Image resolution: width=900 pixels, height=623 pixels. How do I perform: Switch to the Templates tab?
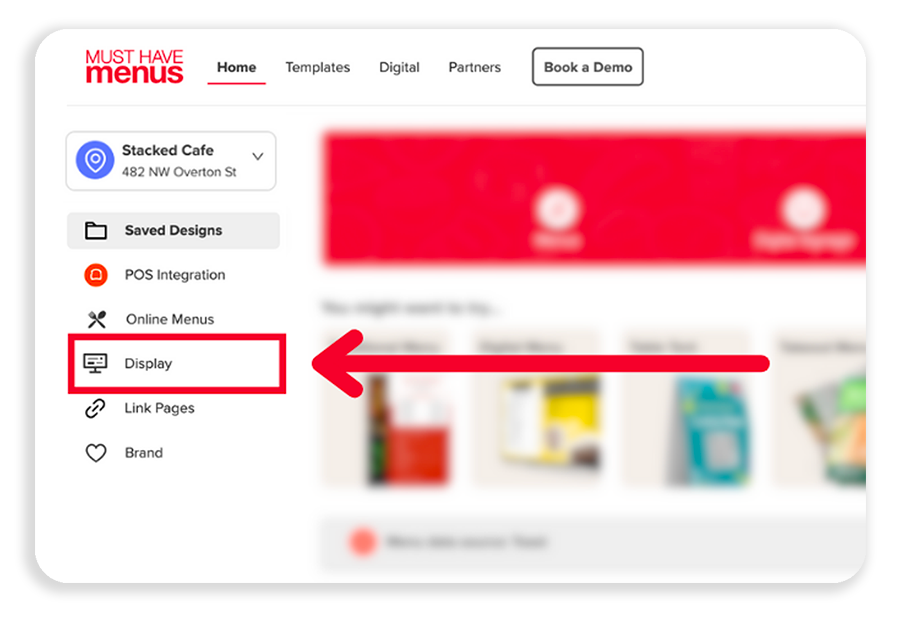coord(317,67)
